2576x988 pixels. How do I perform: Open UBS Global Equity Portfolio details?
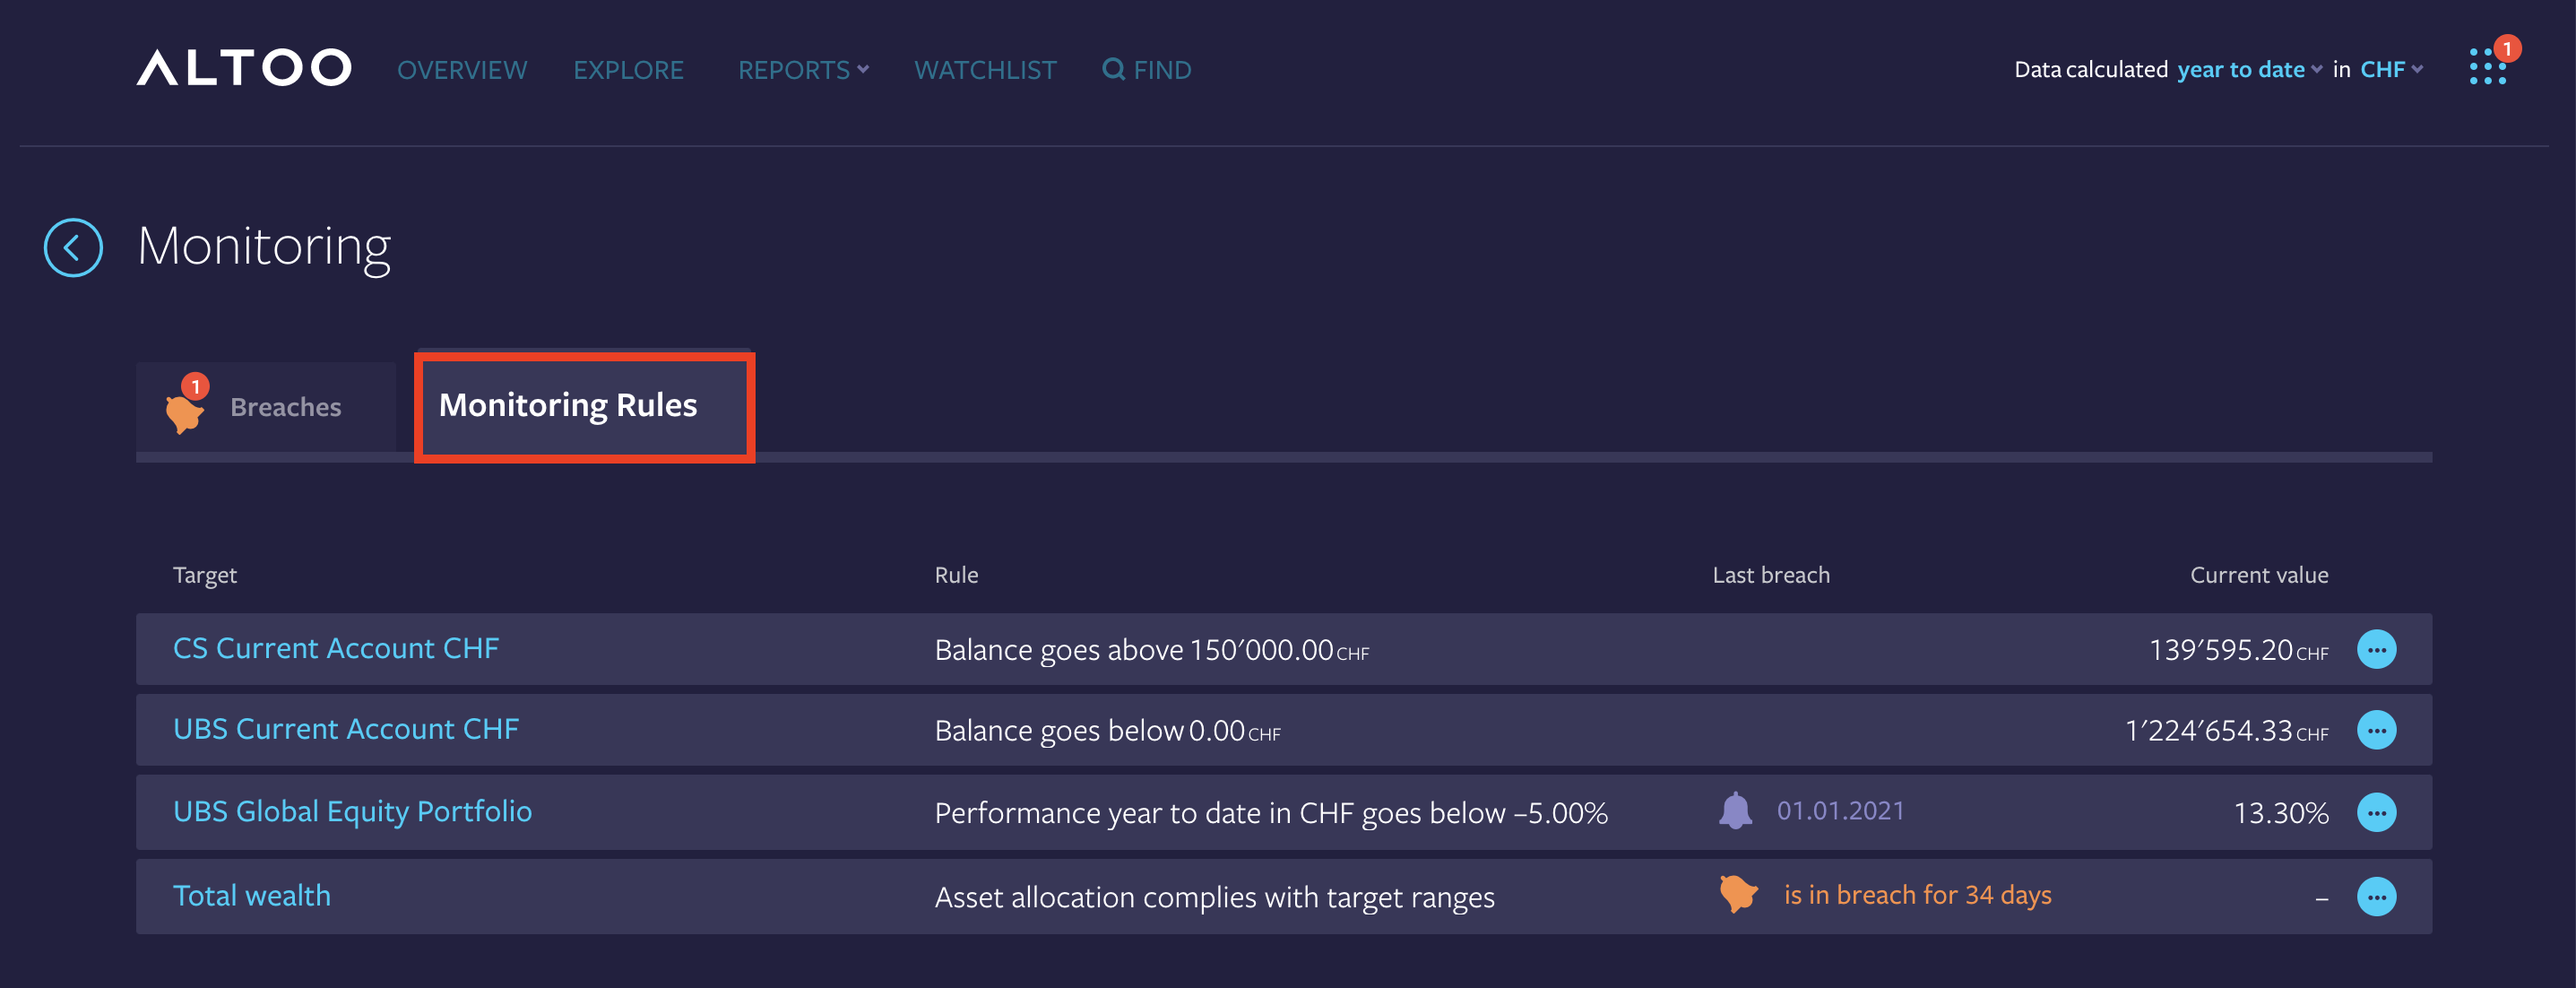click(352, 812)
